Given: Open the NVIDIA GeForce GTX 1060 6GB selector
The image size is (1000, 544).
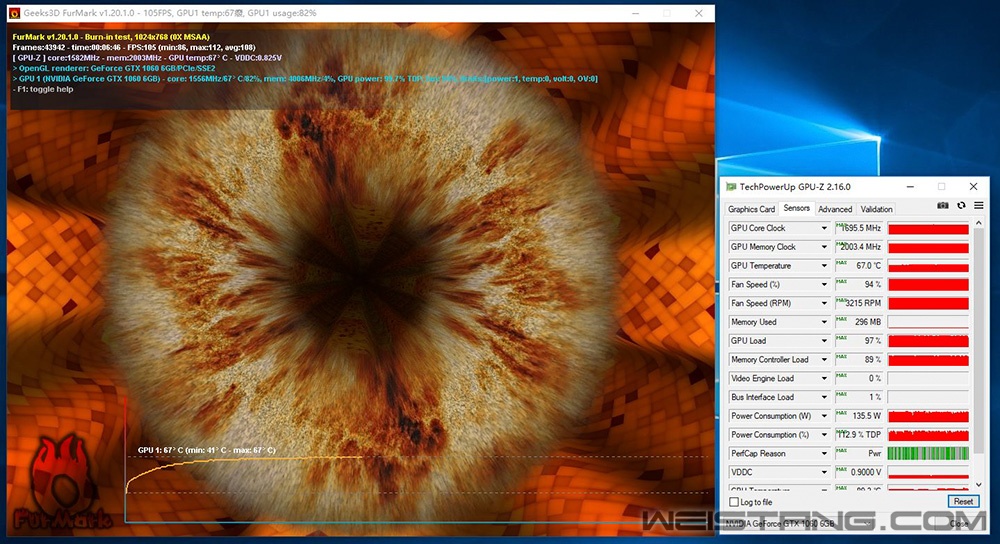Looking at the screenshot, I should click(800, 524).
